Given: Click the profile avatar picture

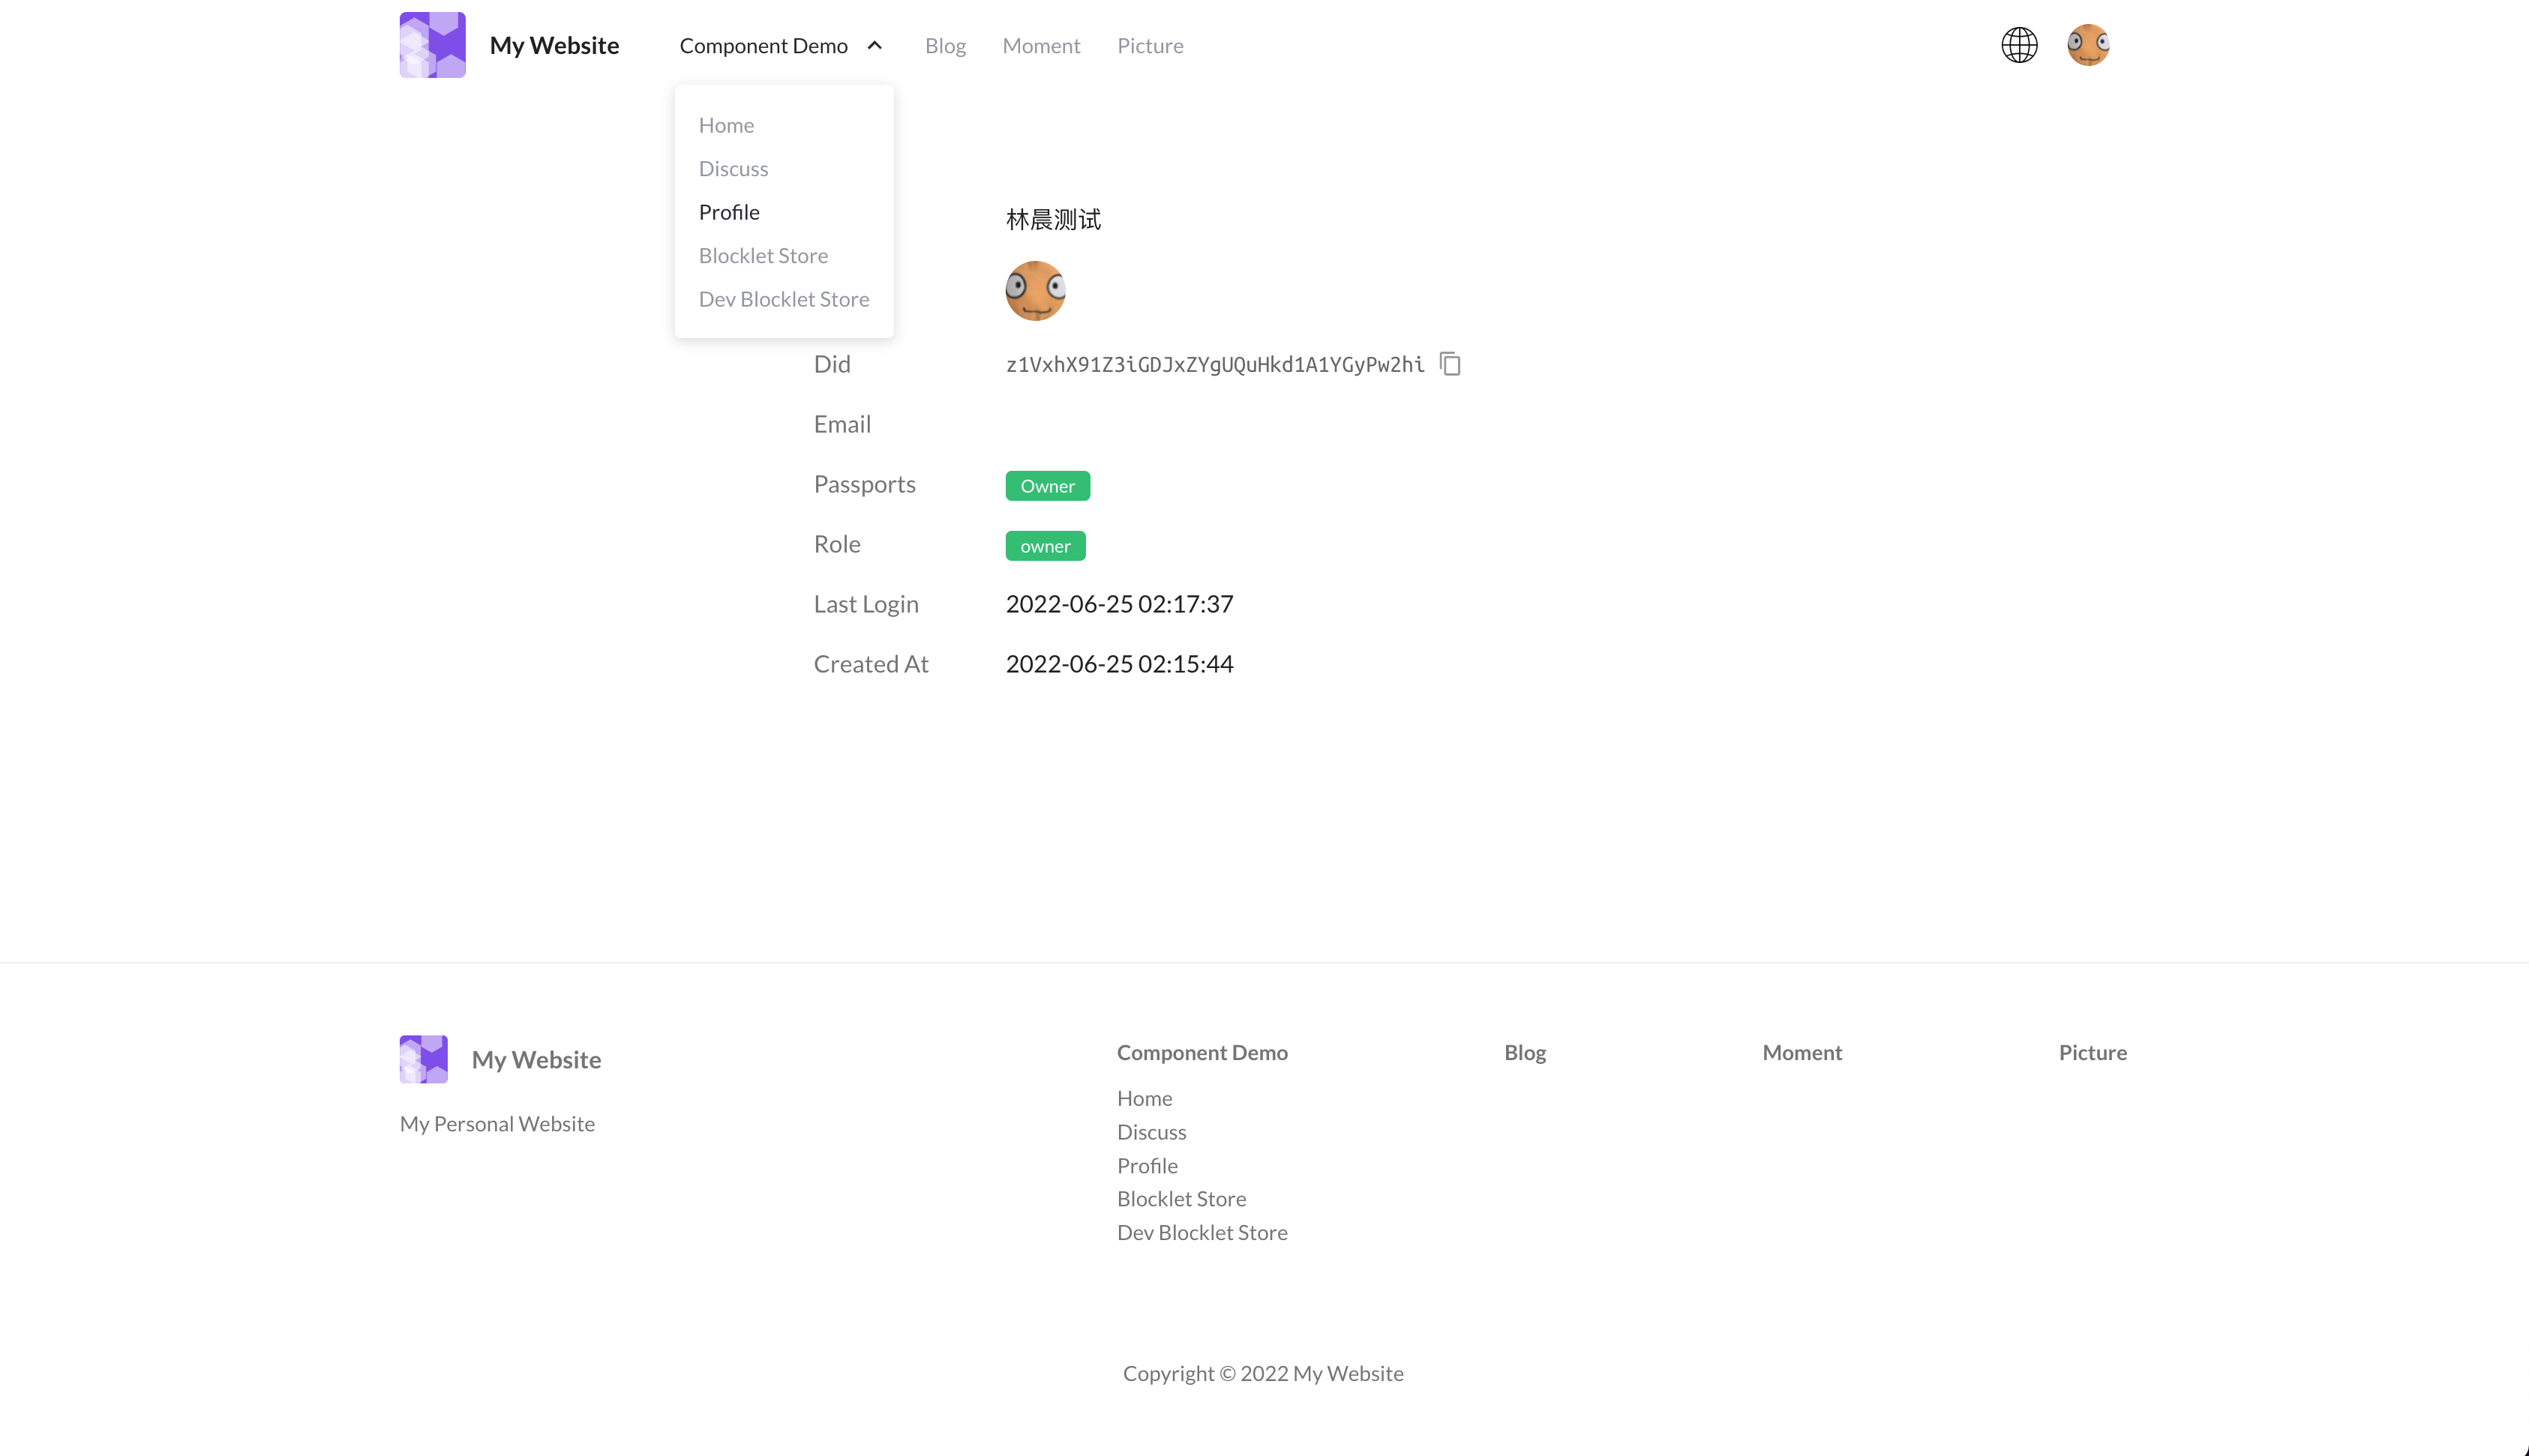Looking at the screenshot, I should [x=1035, y=291].
